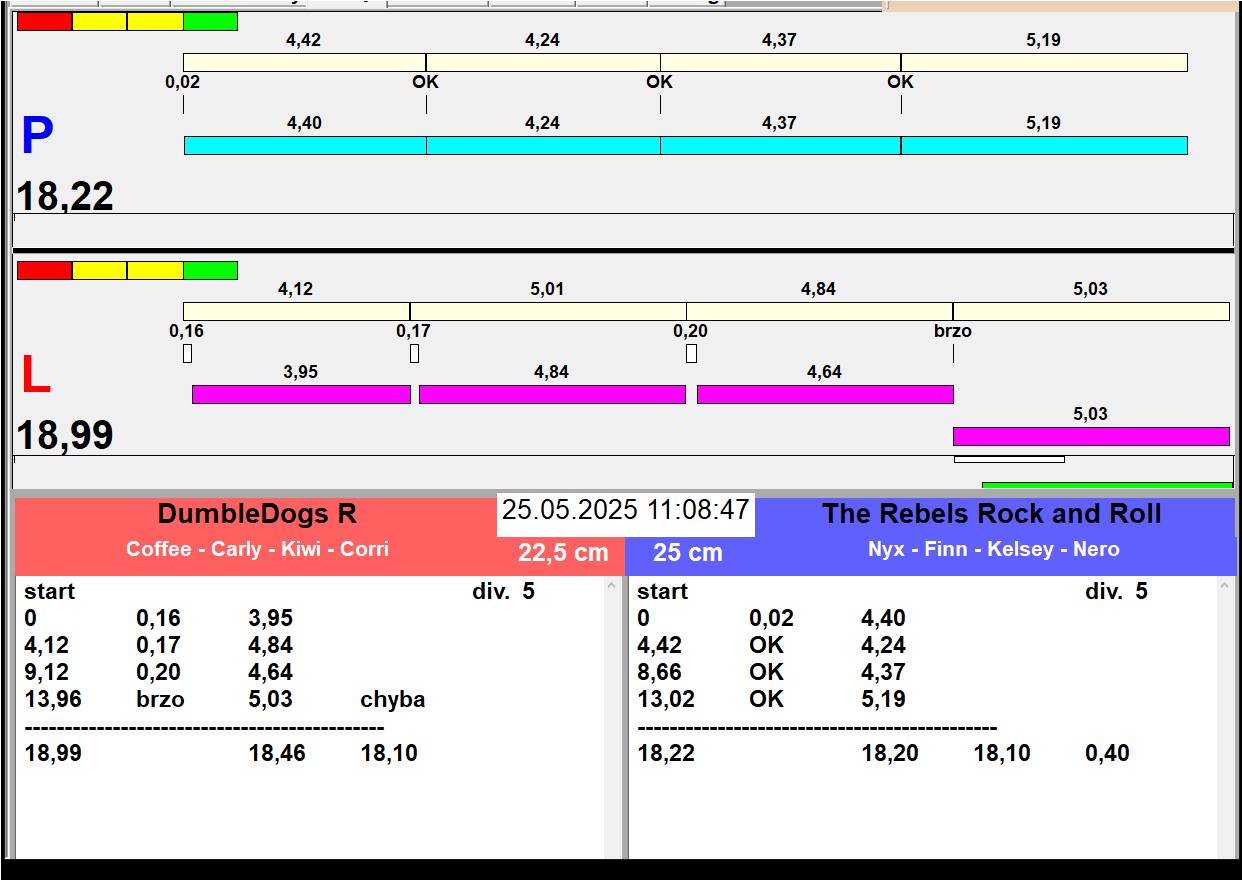Select the cream bar segment labelled 4,42

click(304, 62)
